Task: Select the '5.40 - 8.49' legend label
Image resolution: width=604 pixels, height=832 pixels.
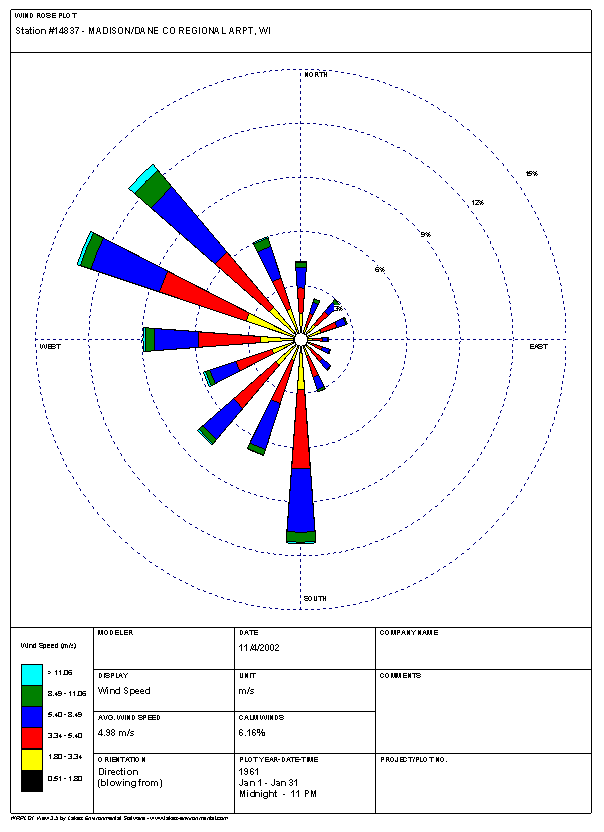Action: (65, 715)
